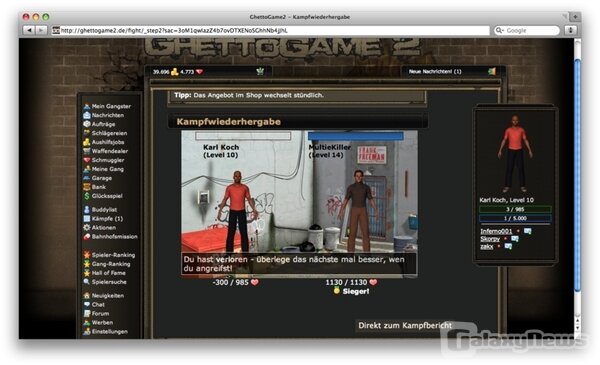Click the Garage sidebar icon

(87, 178)
